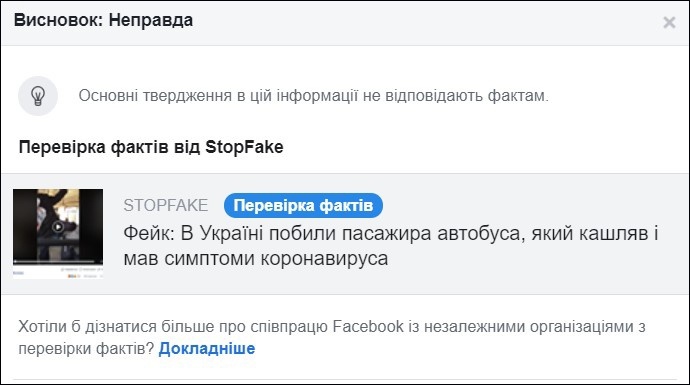Click the text перевірки фактів? before Докладніше
The image size is (690, 385).
click(x=86, y=348)
